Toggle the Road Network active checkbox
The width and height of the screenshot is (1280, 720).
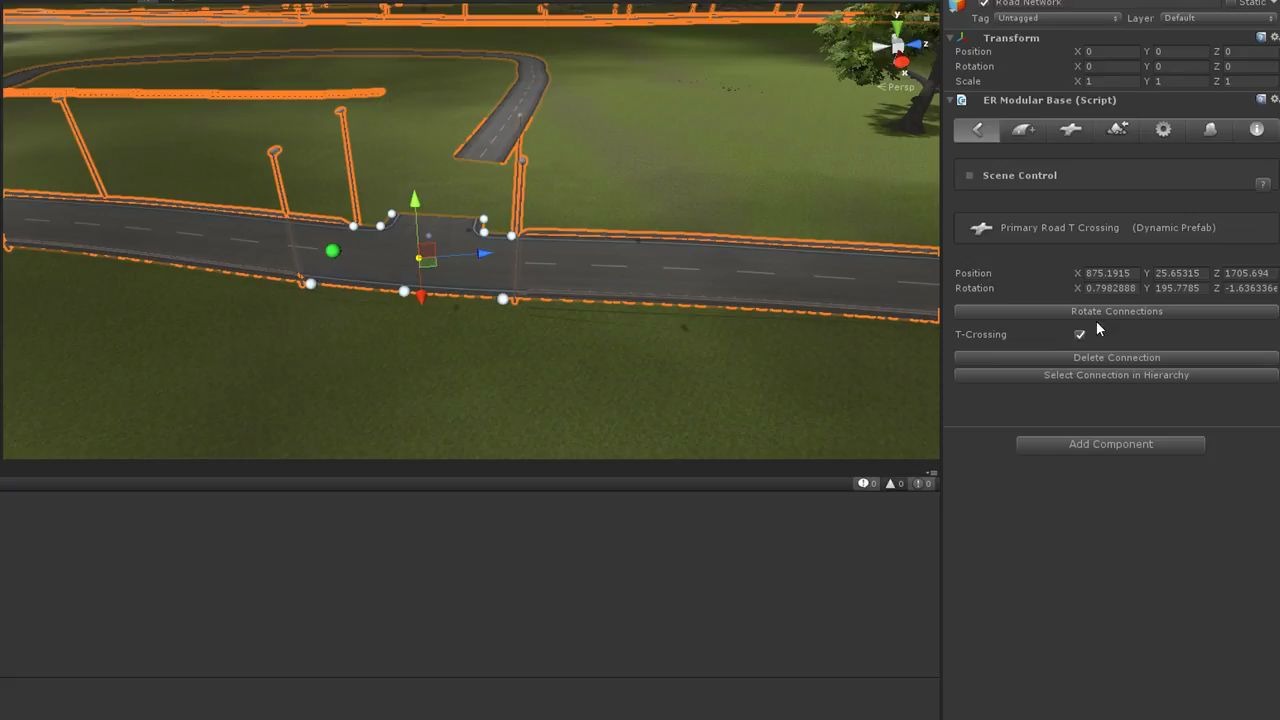click(x=984, y=3)
